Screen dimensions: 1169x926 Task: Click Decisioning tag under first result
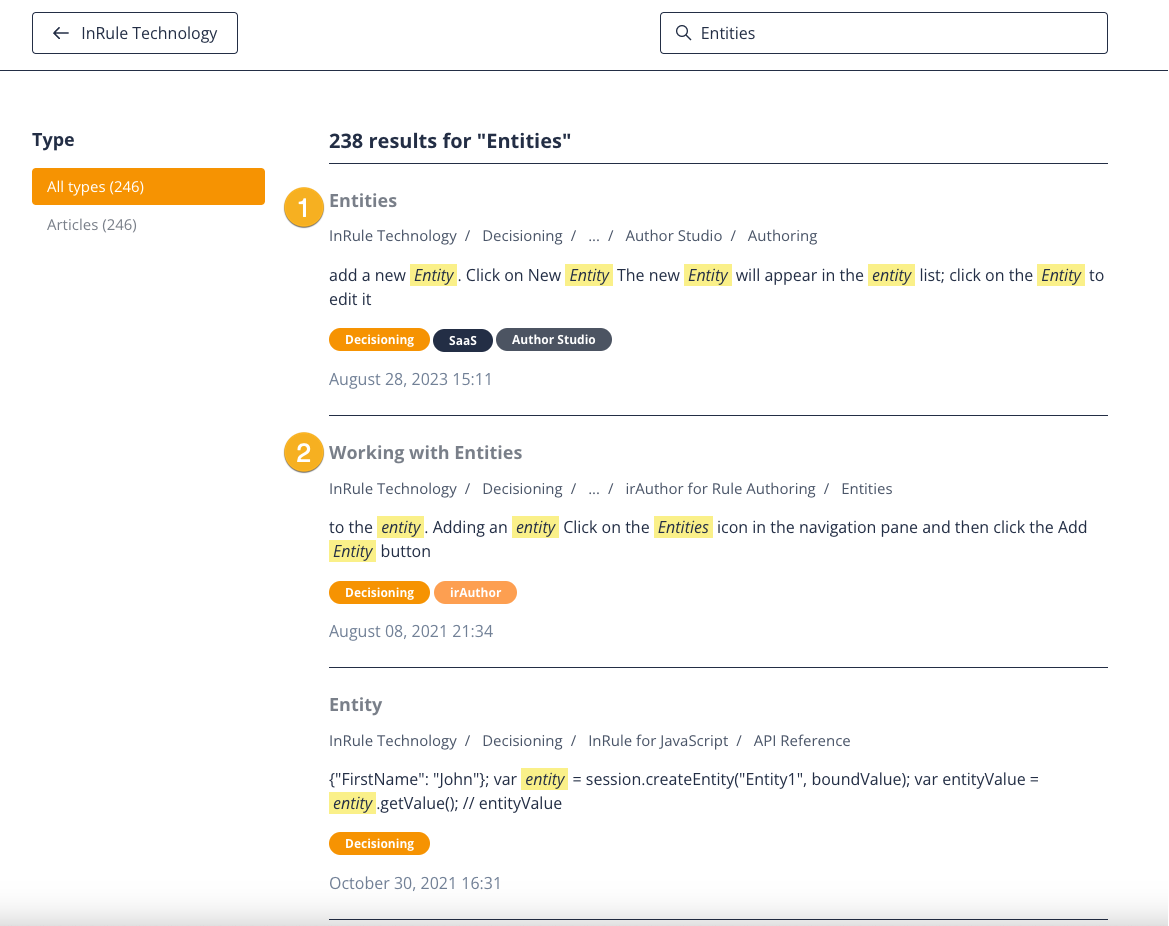coord(379,340)
